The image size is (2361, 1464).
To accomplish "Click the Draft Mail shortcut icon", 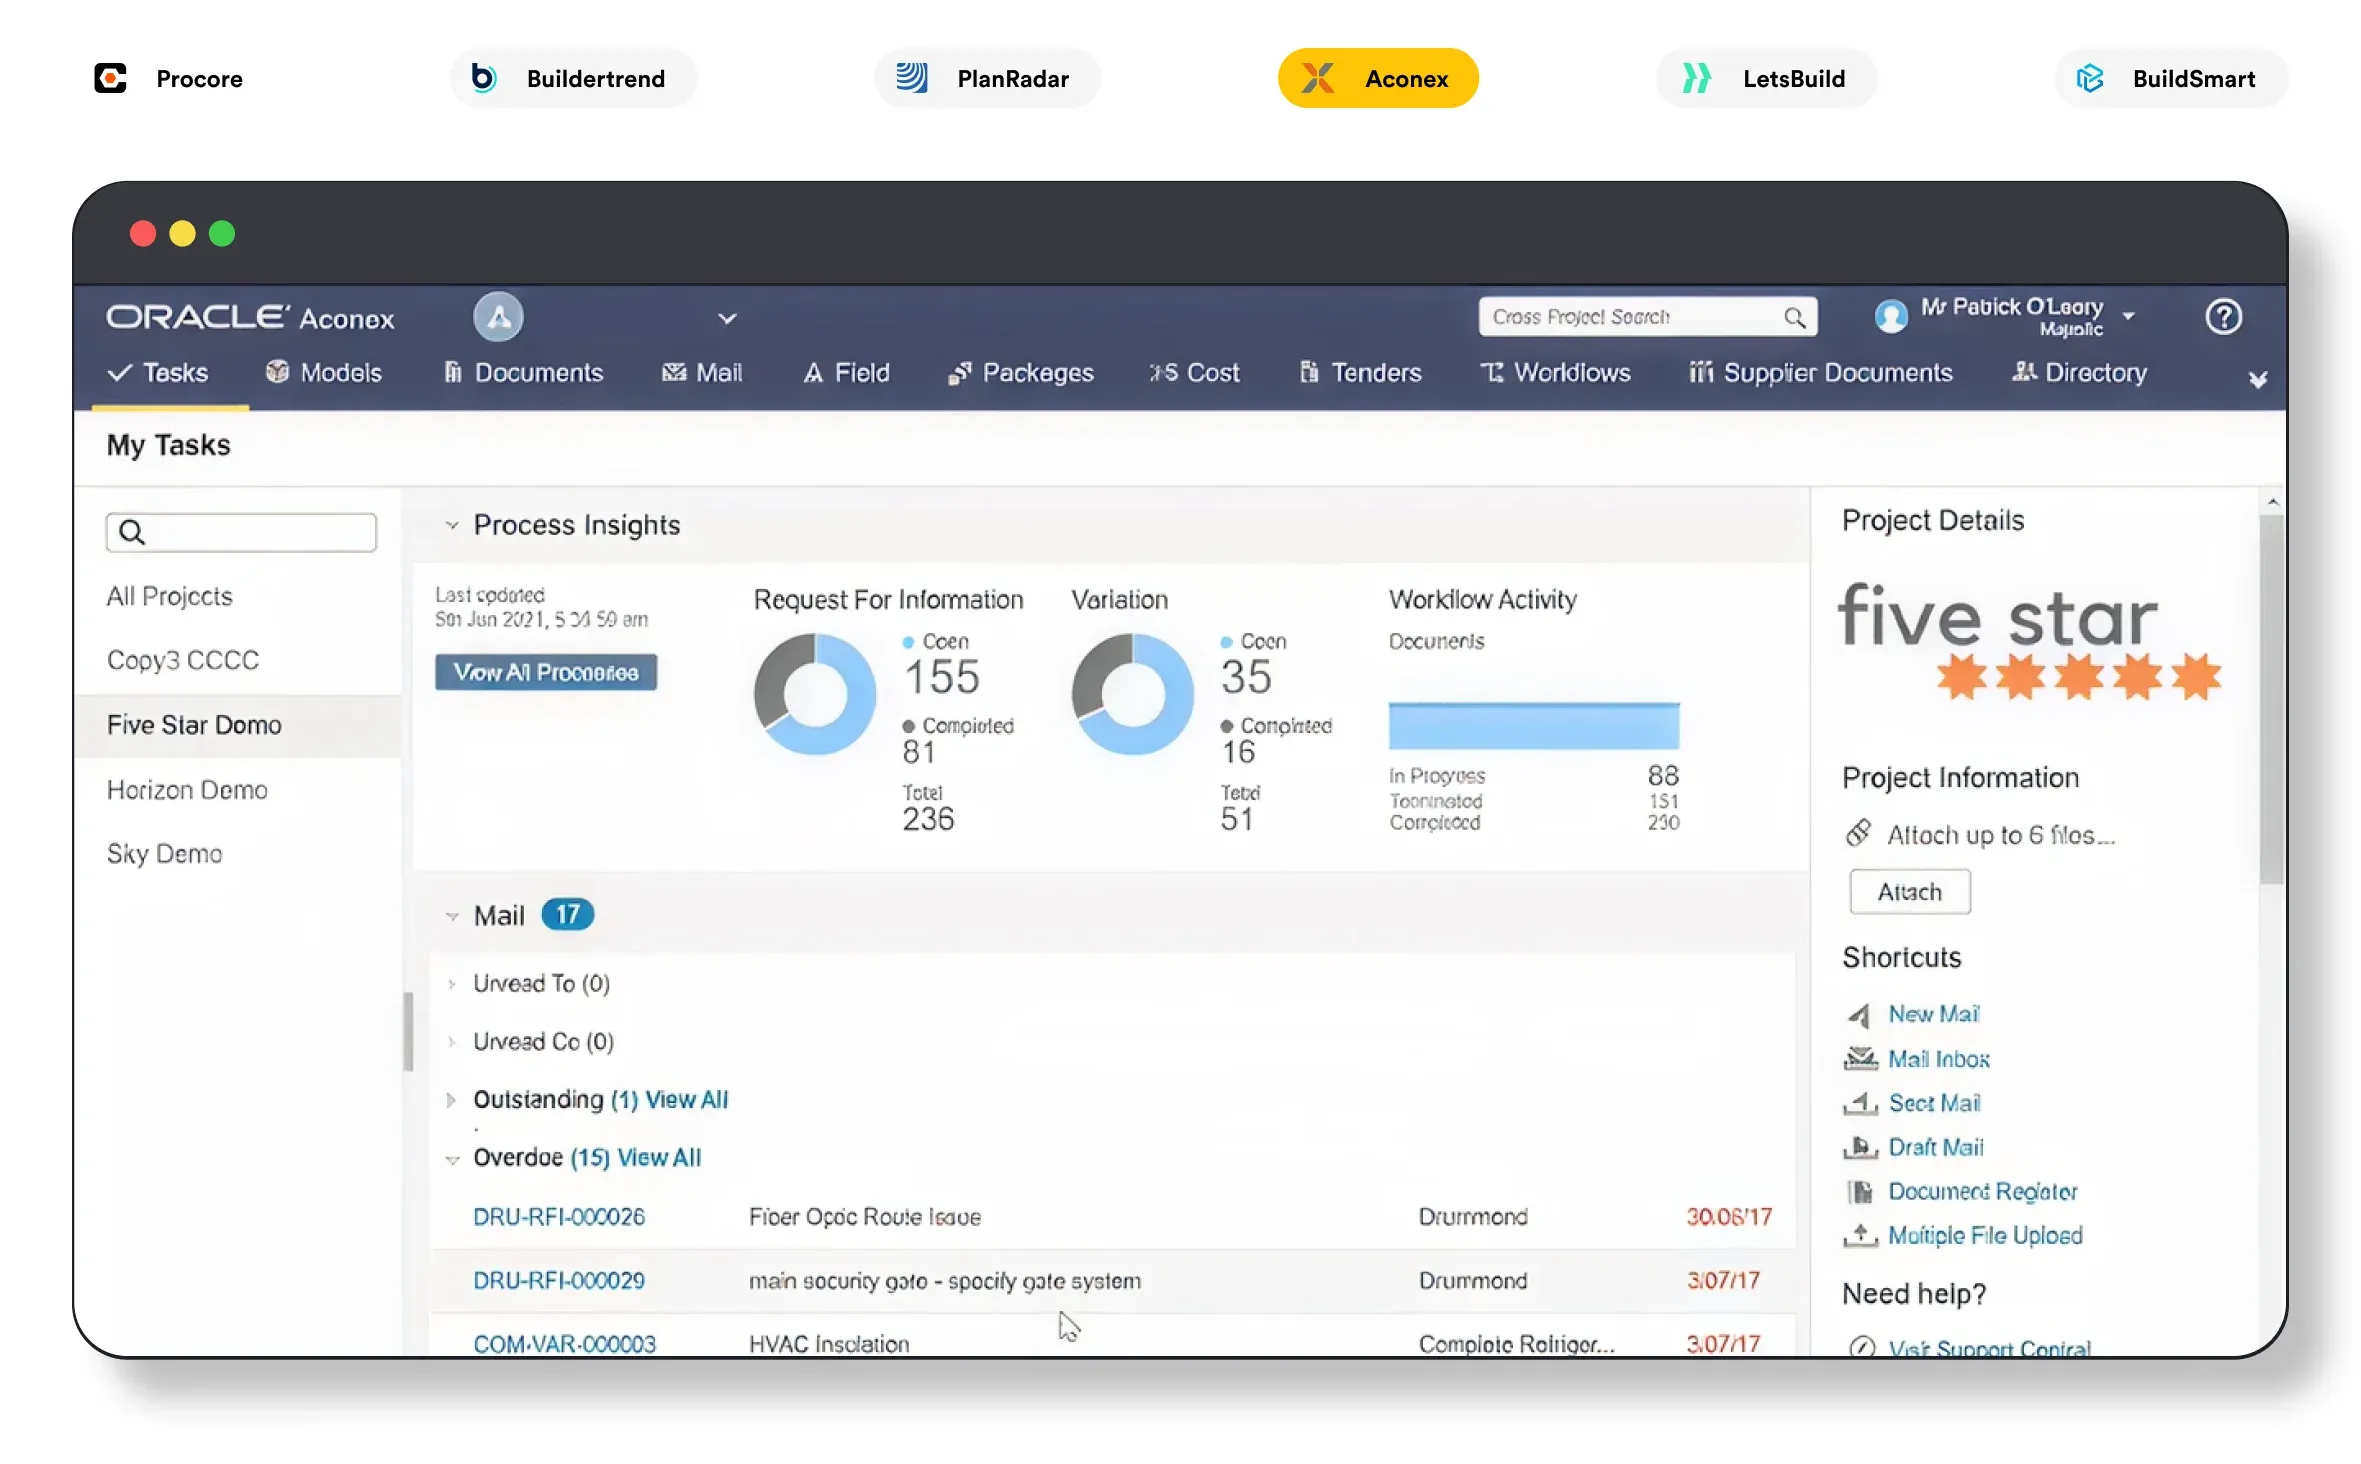I will point(1860,1147).
